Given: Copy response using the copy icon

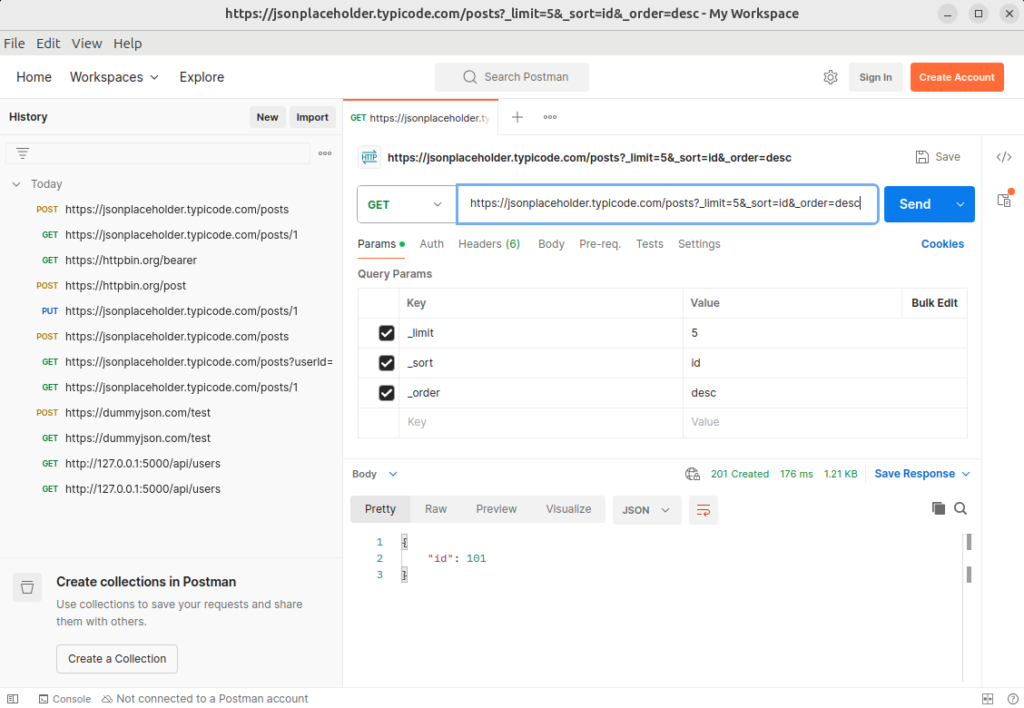Looking at the screenshot, I should (x=938, y=508).
